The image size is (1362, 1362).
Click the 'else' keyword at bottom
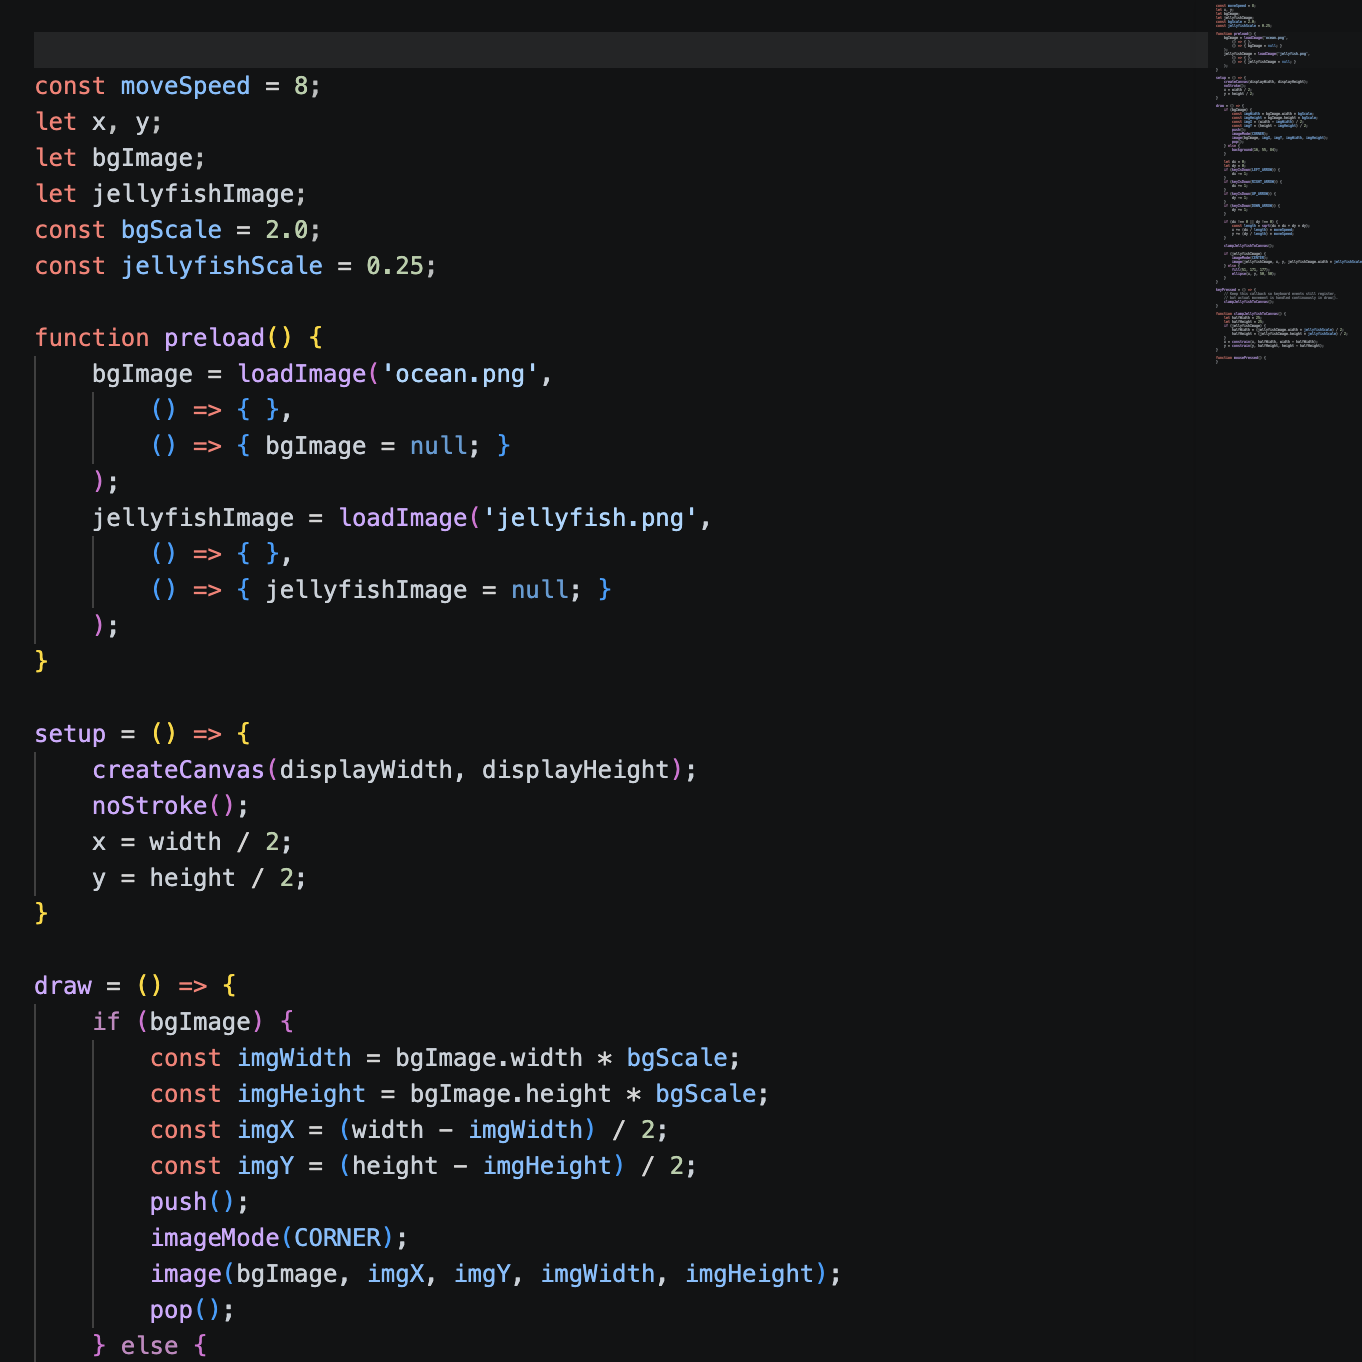pyautogui.click(x=149, y=1346)
